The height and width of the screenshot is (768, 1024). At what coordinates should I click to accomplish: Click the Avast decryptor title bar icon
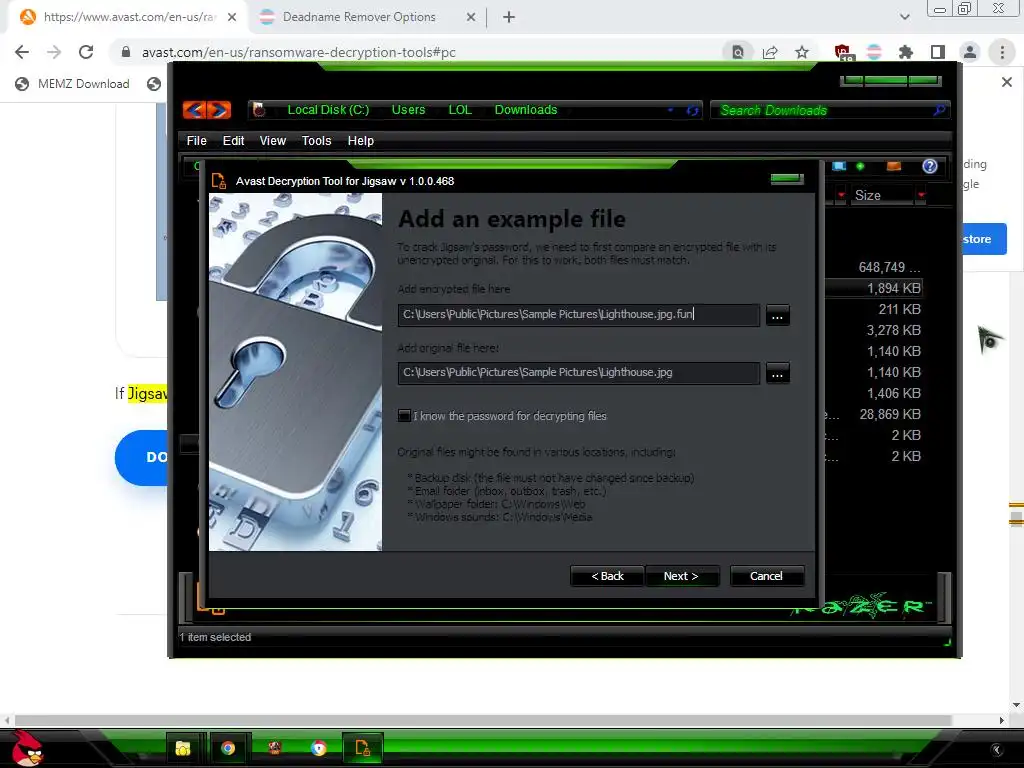point(219,181)
